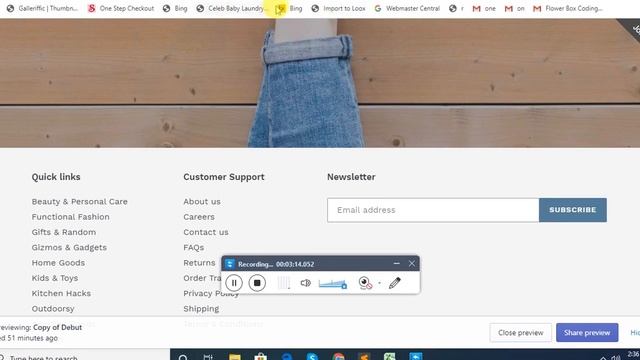Open Windows taskbar search icon
Image resolution: width=640 pixels, height=360 pixels.
183,357
